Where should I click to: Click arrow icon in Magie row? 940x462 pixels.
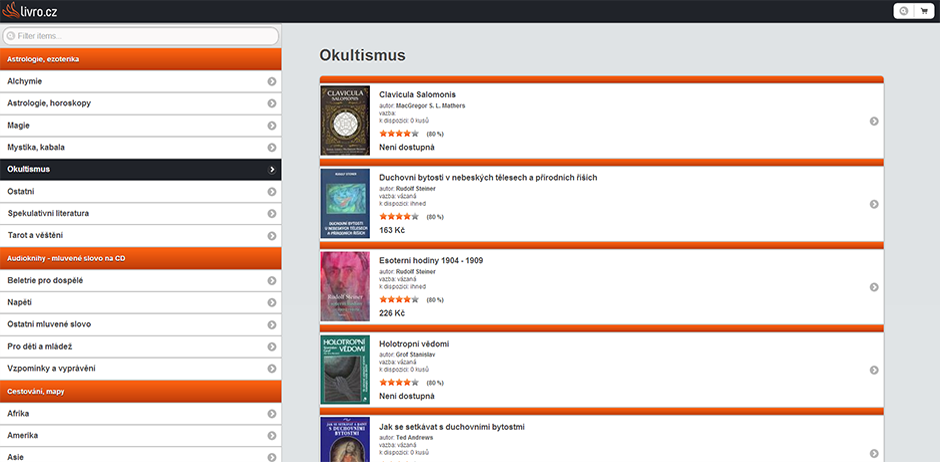[272, 126]
